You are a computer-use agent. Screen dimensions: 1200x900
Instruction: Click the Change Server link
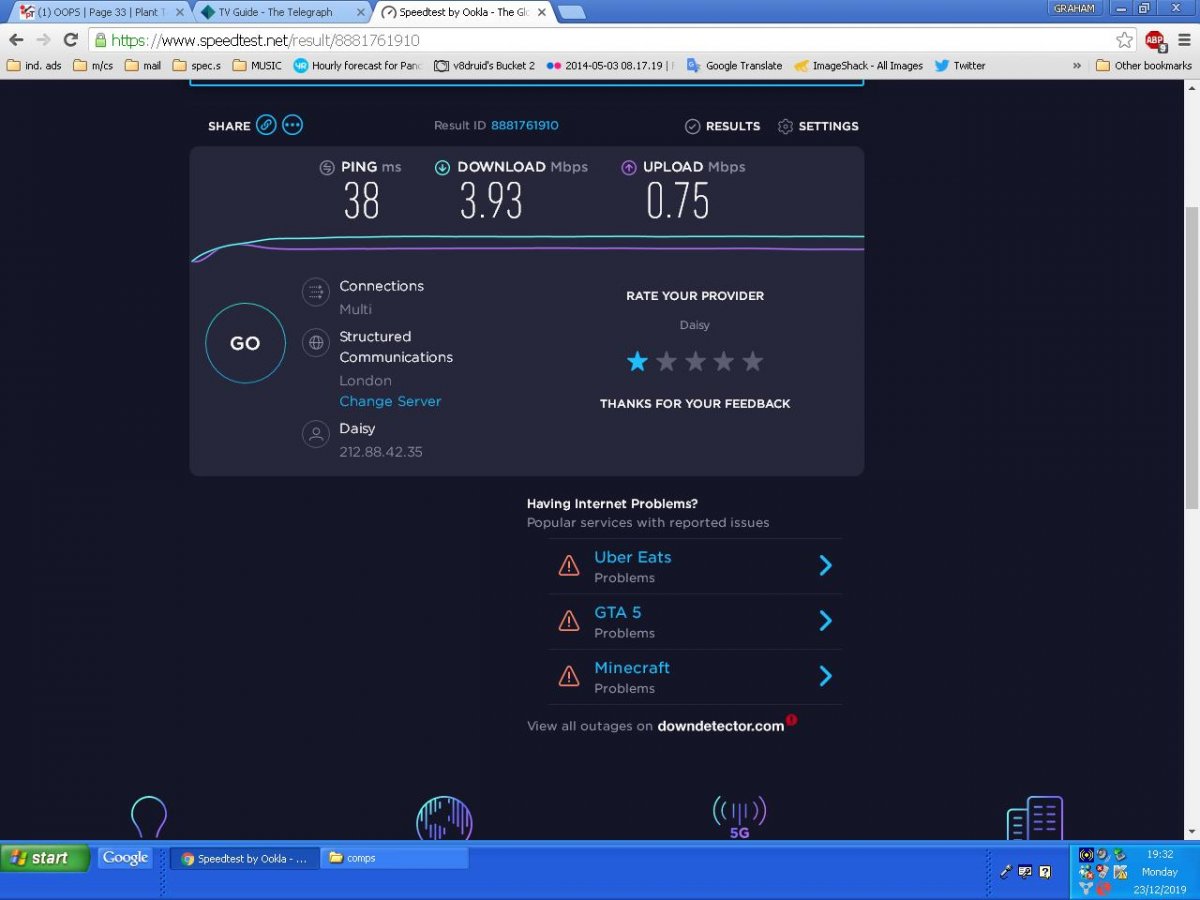tap(390, 400)
